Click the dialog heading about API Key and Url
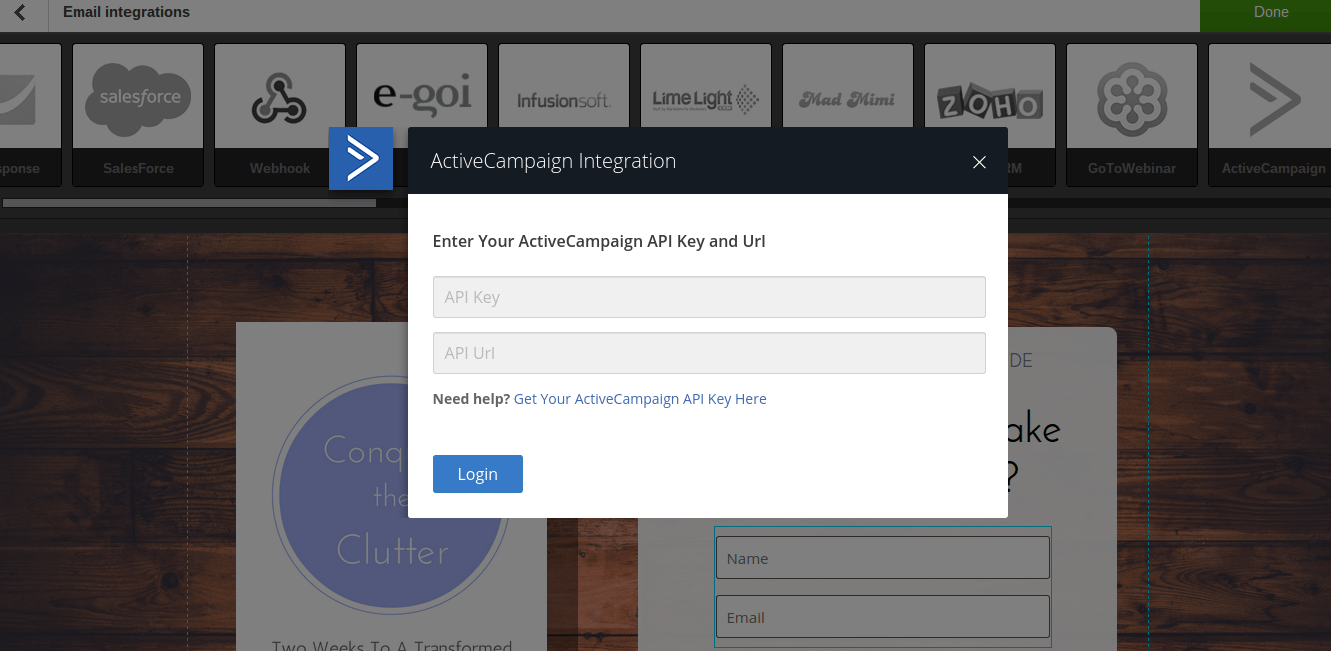This screenshot has height=651, width=1331. click(599, 241)
